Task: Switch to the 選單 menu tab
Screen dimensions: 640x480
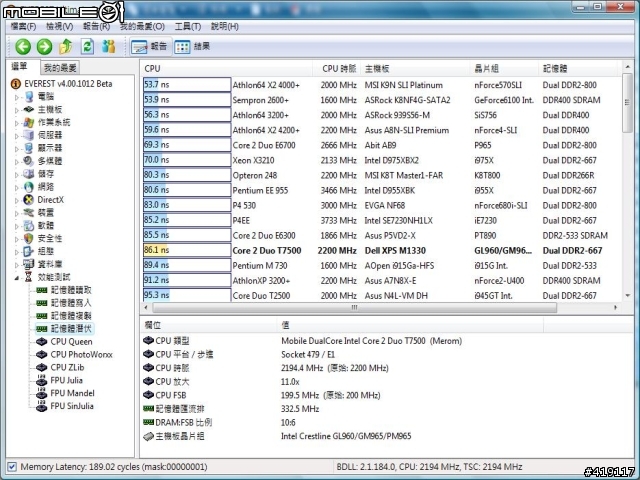Action: 19,67
